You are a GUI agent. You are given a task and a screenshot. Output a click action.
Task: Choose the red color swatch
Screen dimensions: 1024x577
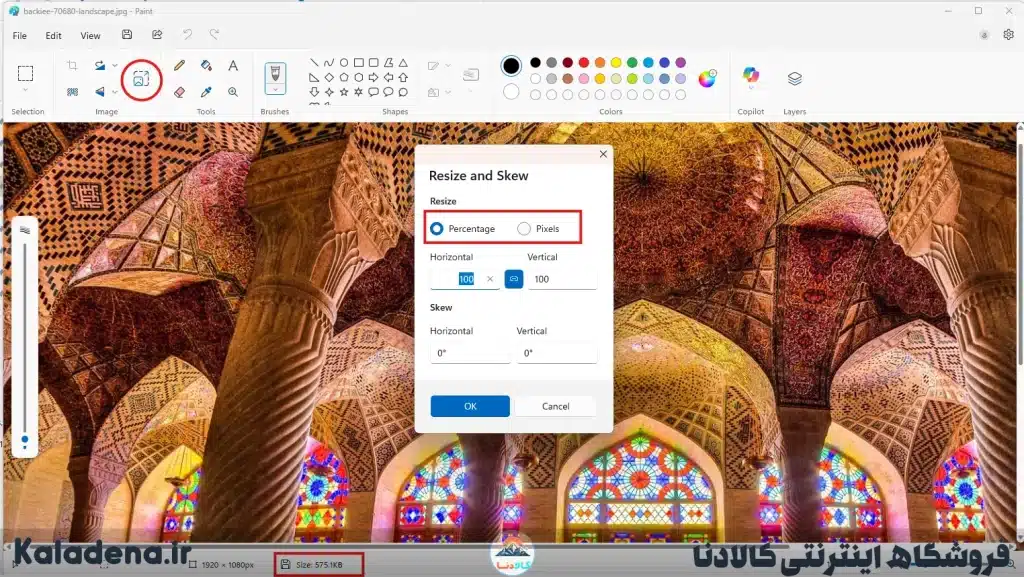584,63
